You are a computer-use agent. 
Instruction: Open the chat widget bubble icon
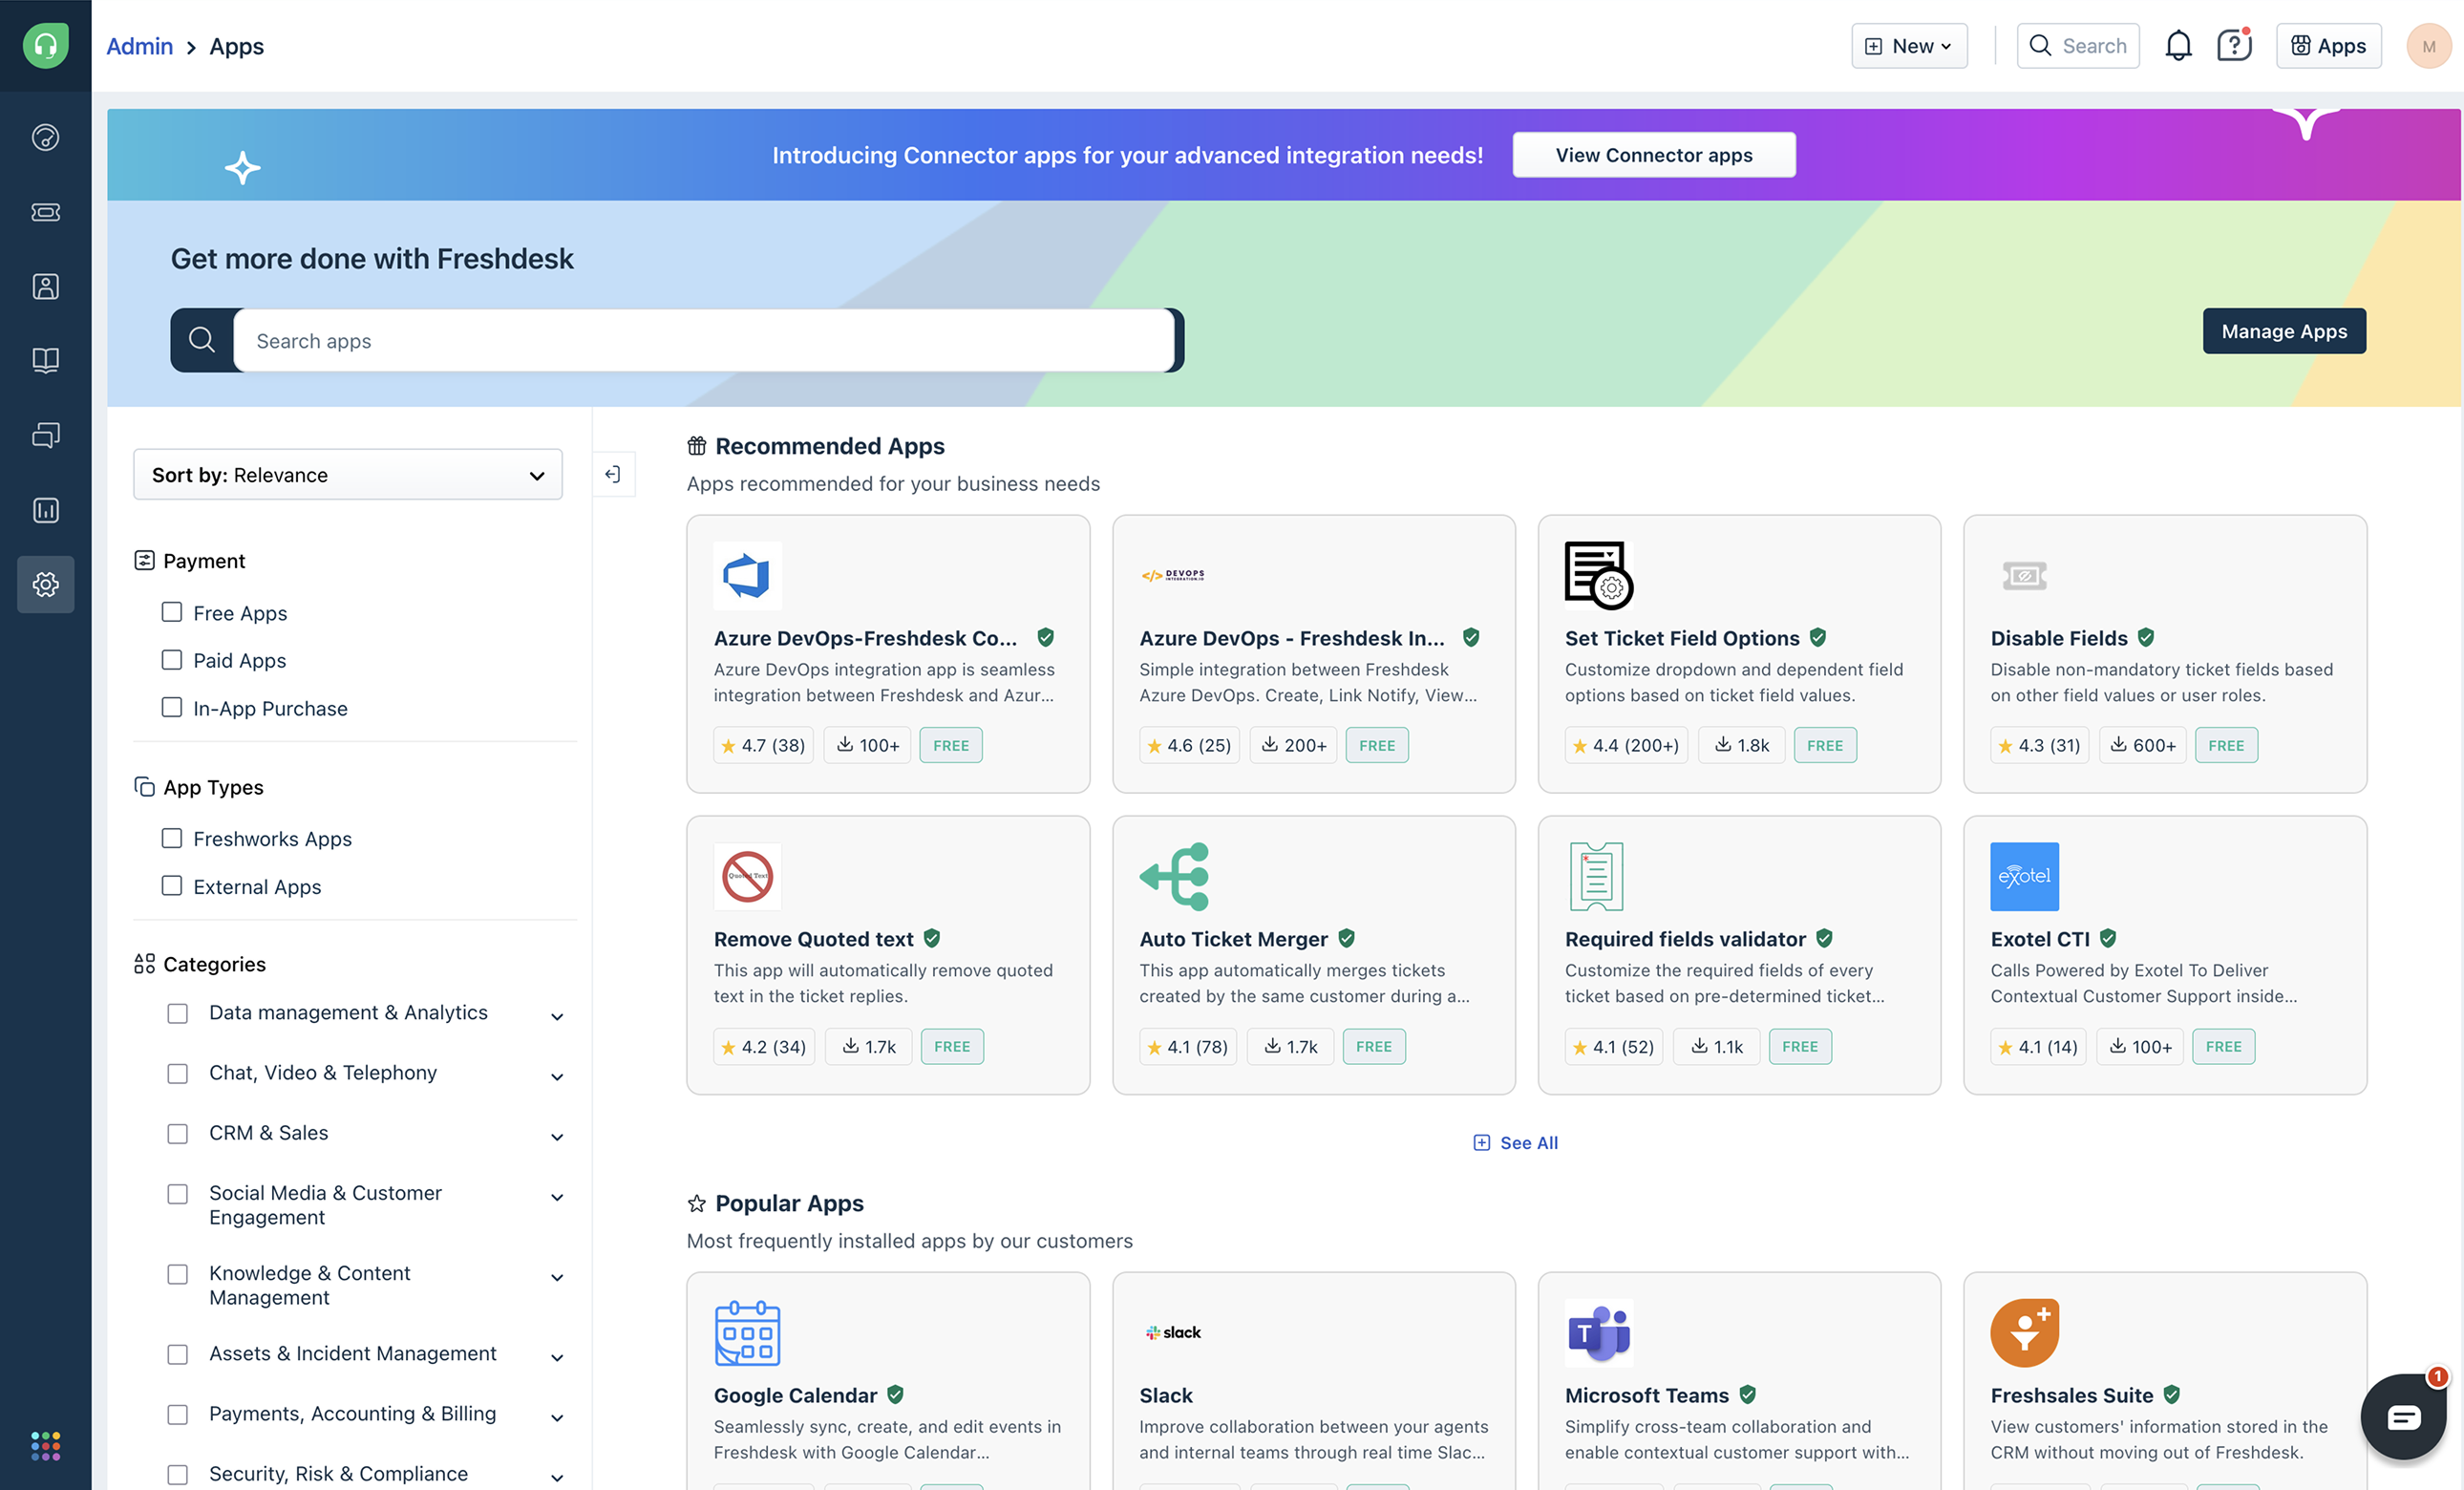pyautogui.click(x=2402, y=1416)
